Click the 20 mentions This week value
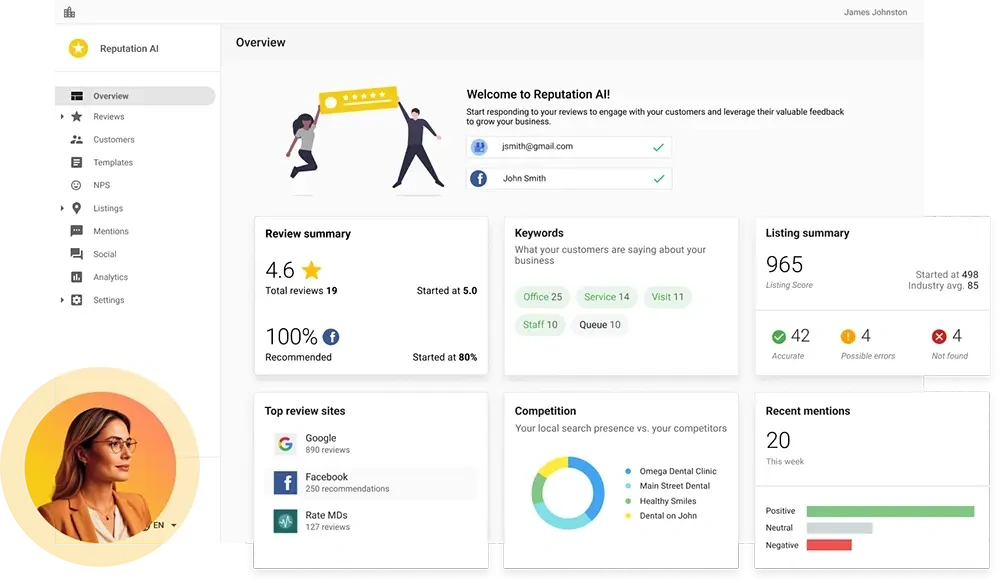 (778, 440)
